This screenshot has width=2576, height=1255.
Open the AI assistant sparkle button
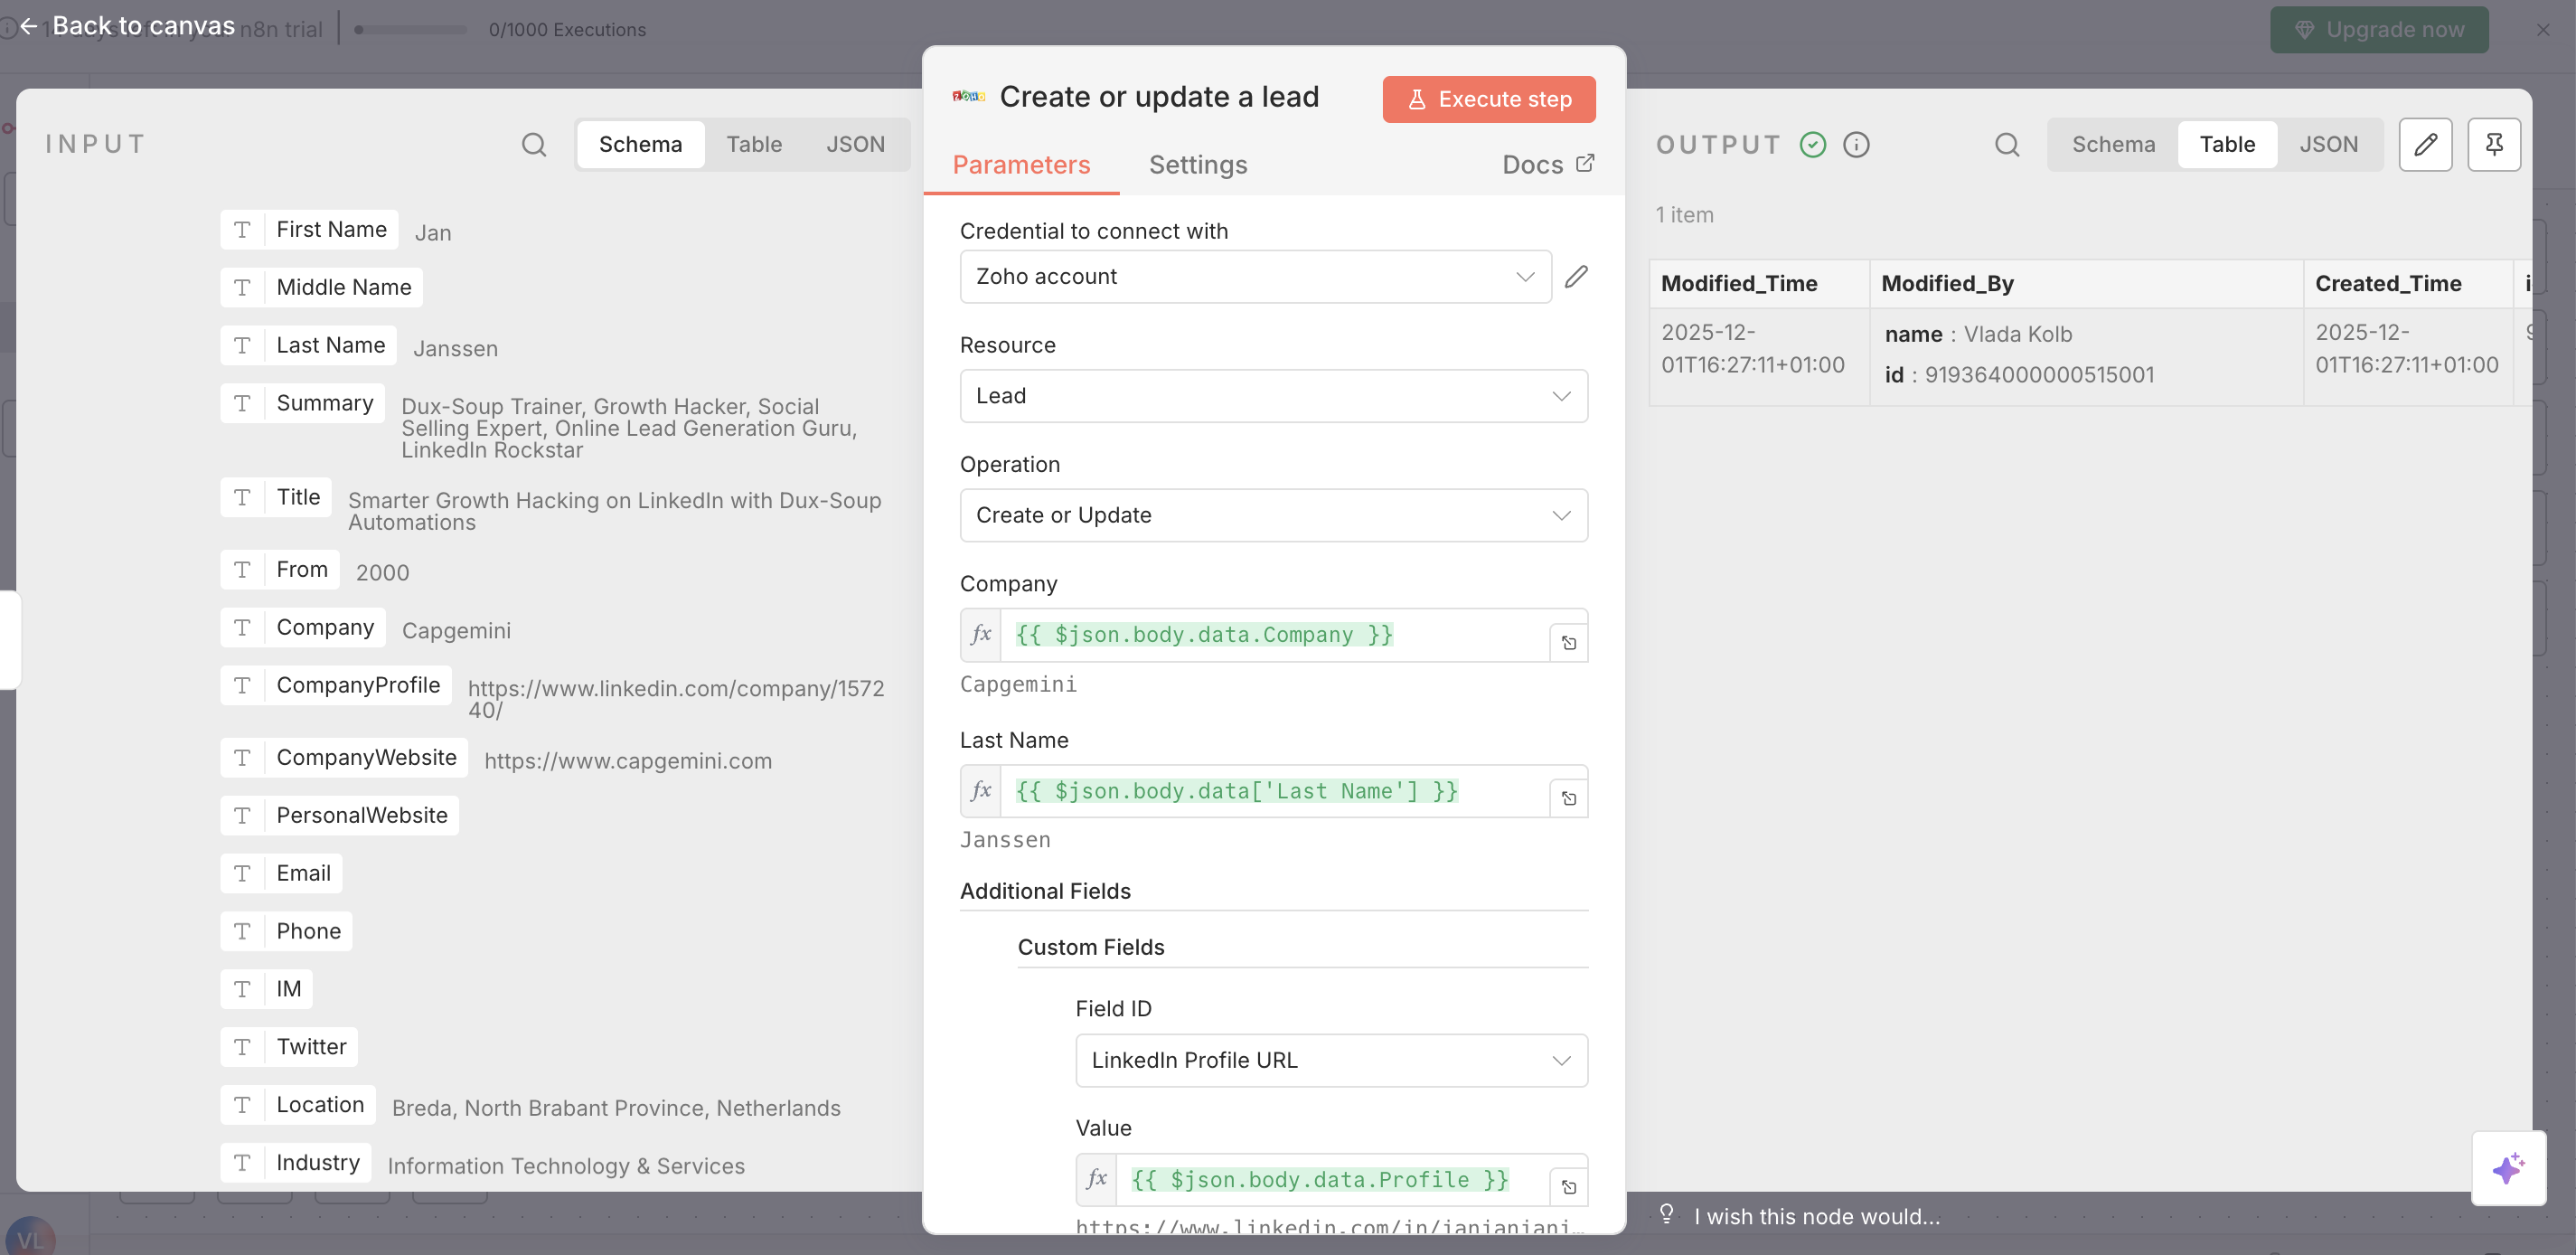2507,1167
